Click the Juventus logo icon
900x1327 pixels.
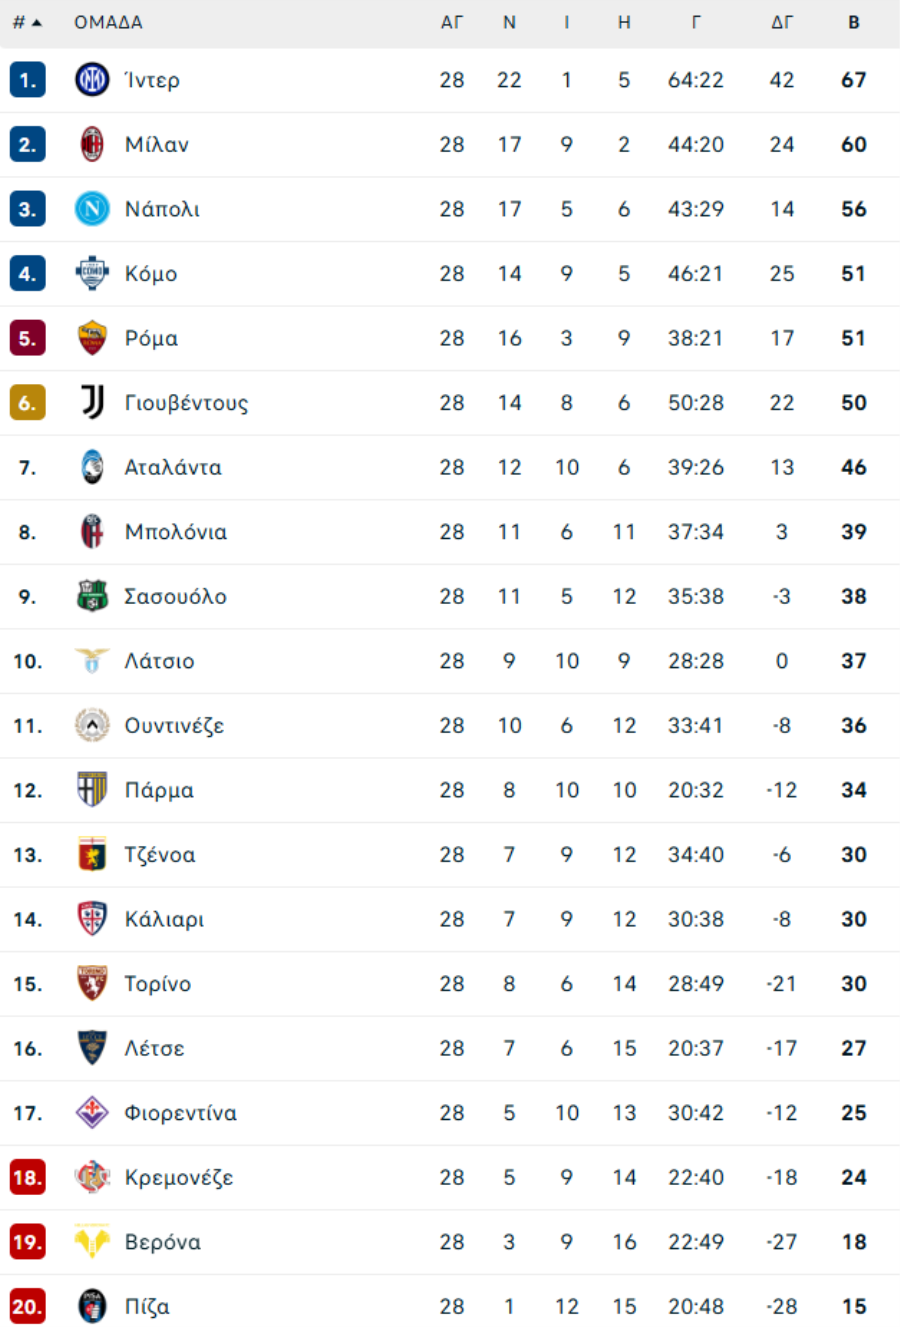pyautogui.click(x=92, y=403)
